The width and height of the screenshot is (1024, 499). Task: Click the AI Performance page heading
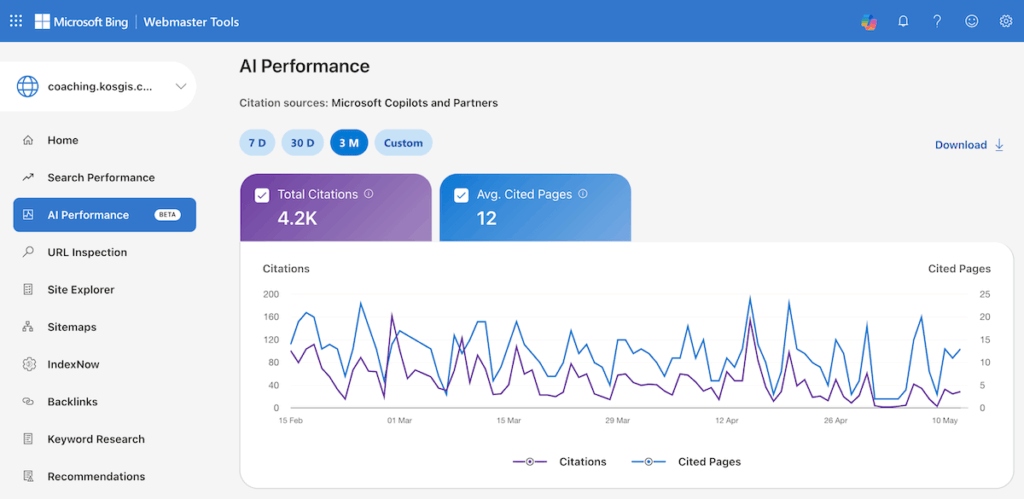[304, 66]
